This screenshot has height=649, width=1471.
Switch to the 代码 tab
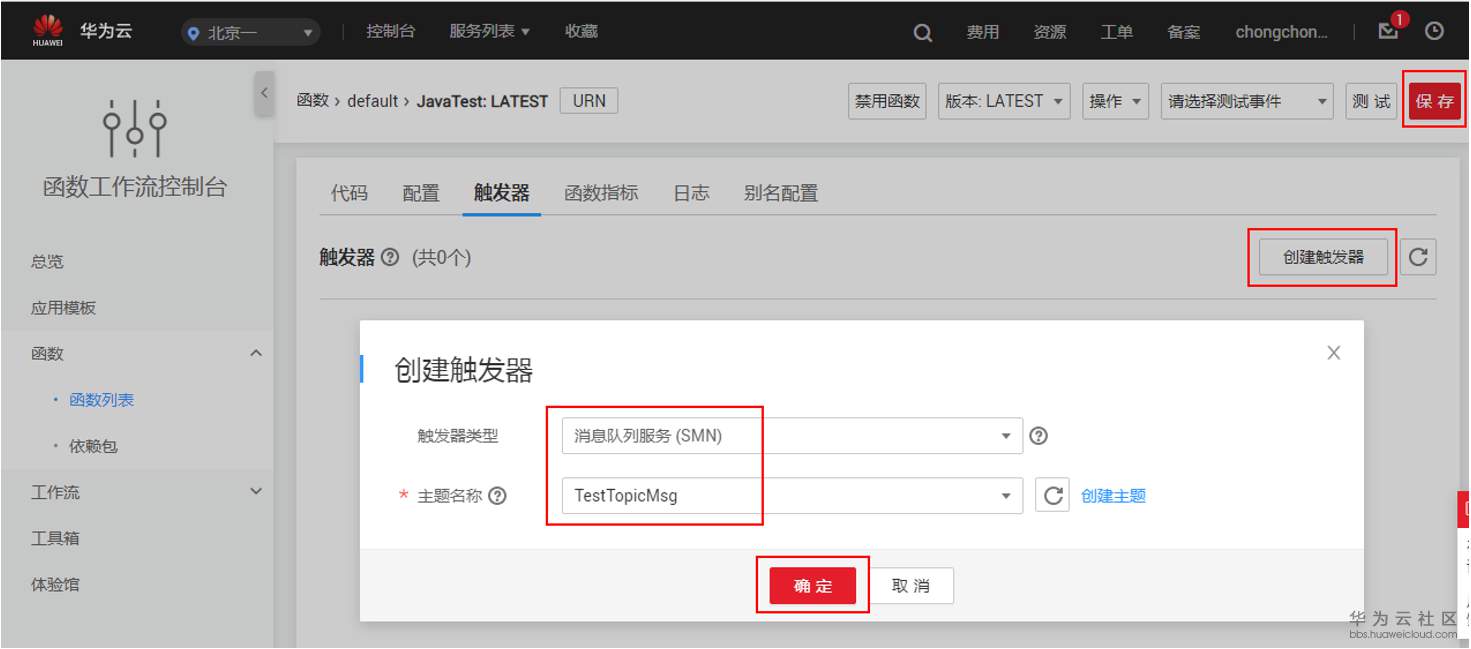(x=349, y=193)
